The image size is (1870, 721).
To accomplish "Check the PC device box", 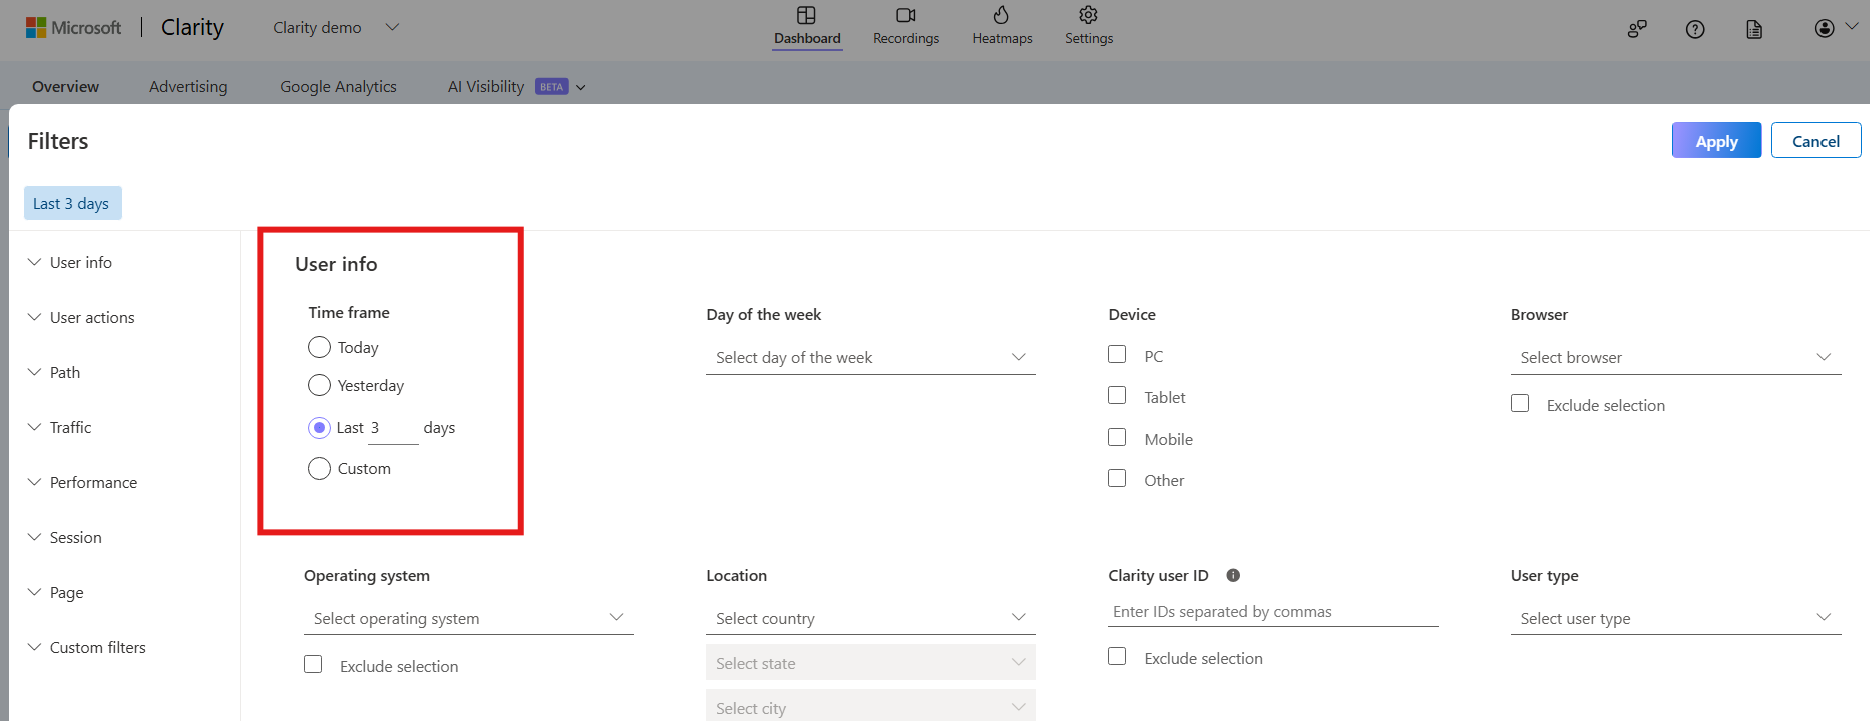I will (1117, 354).
